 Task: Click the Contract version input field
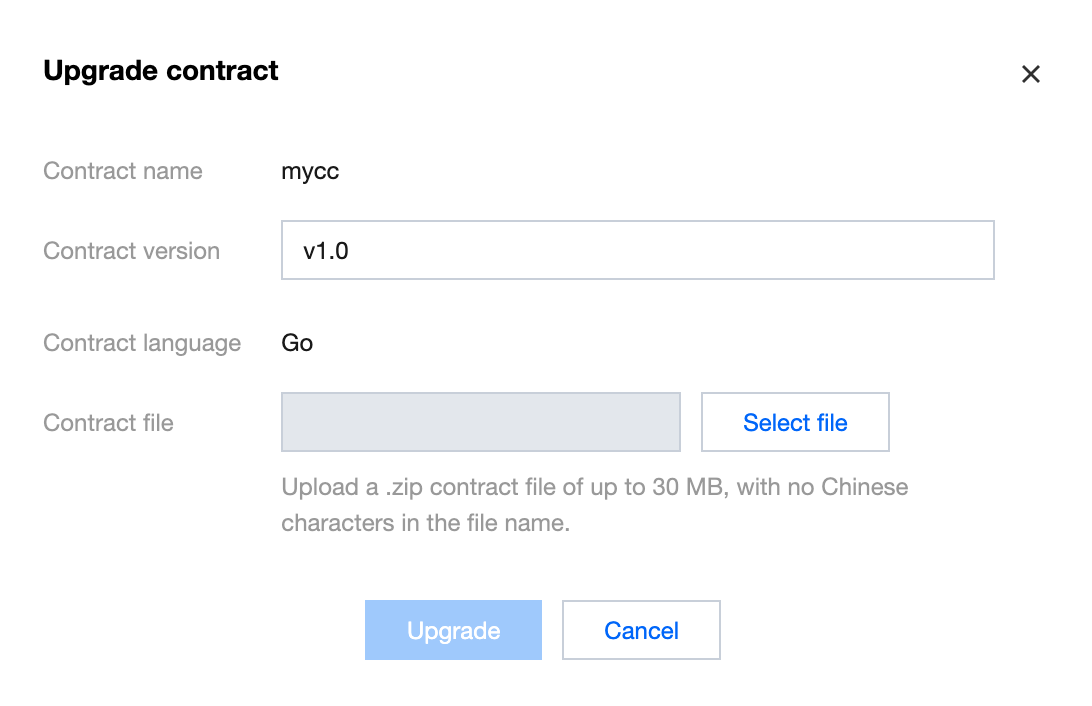coord(637,250)
